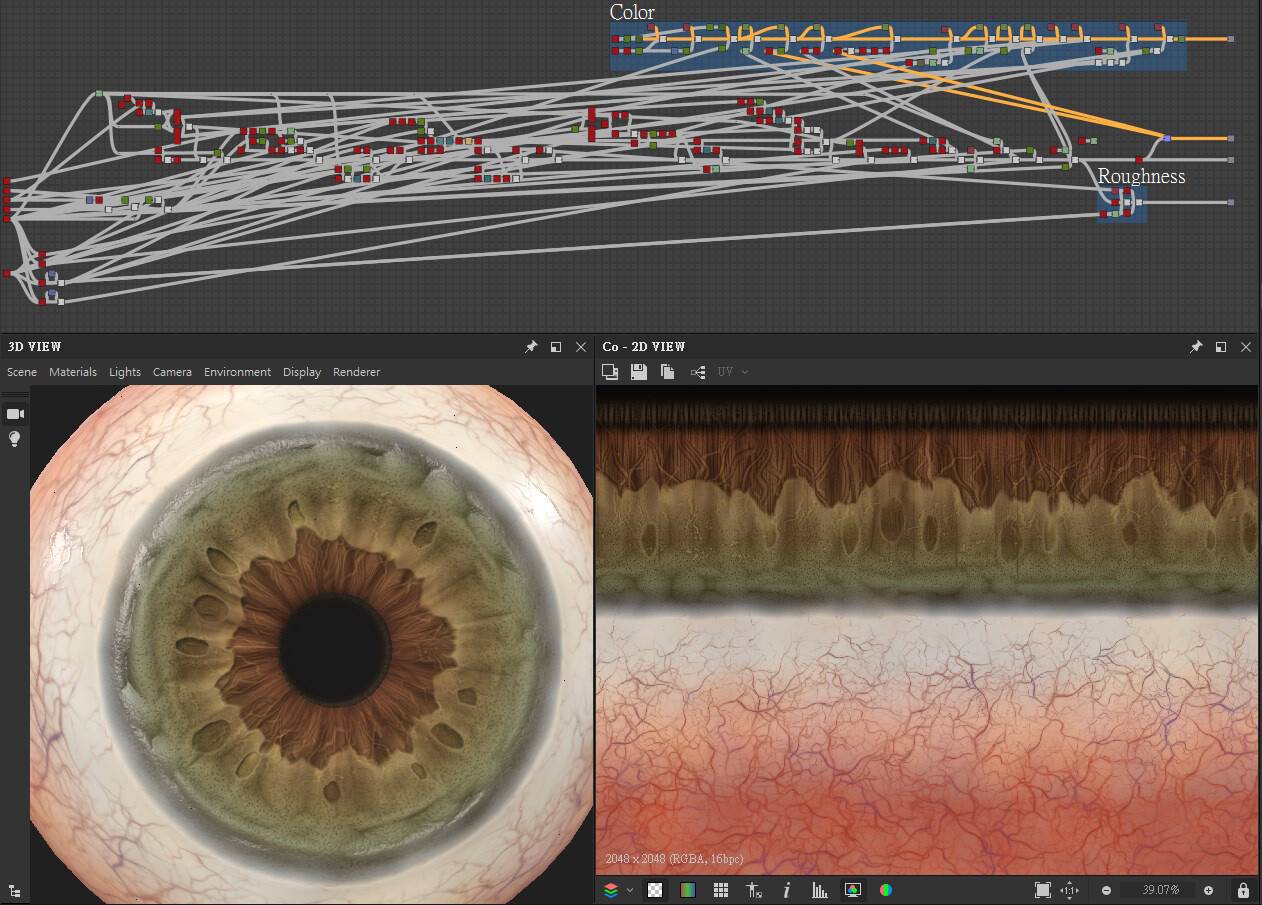Select the camera icon in 3D View sidebar
Image resolution: width=1262 pixels, height=905 pixels.
tap(15, 414)
